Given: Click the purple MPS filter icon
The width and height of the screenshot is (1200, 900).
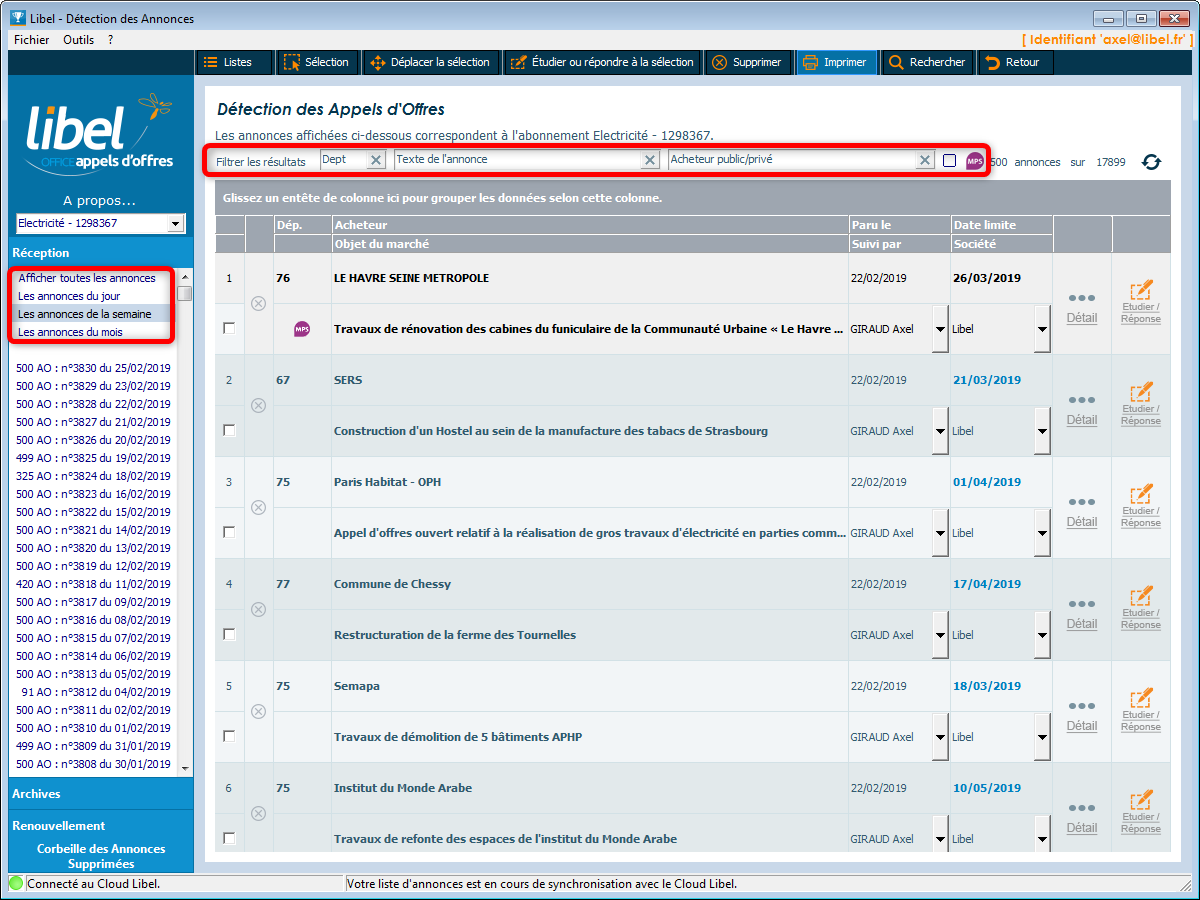Looking at the screenshot, I should point(975,160).
